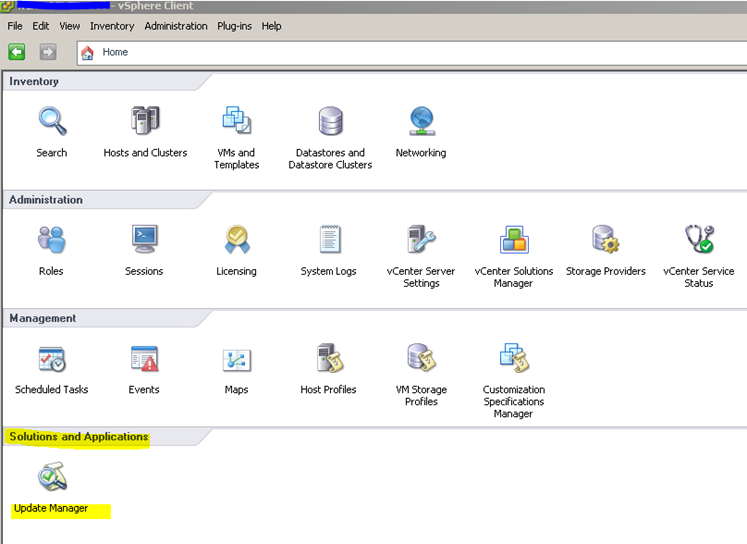Open the Help menu

[271, 26]
